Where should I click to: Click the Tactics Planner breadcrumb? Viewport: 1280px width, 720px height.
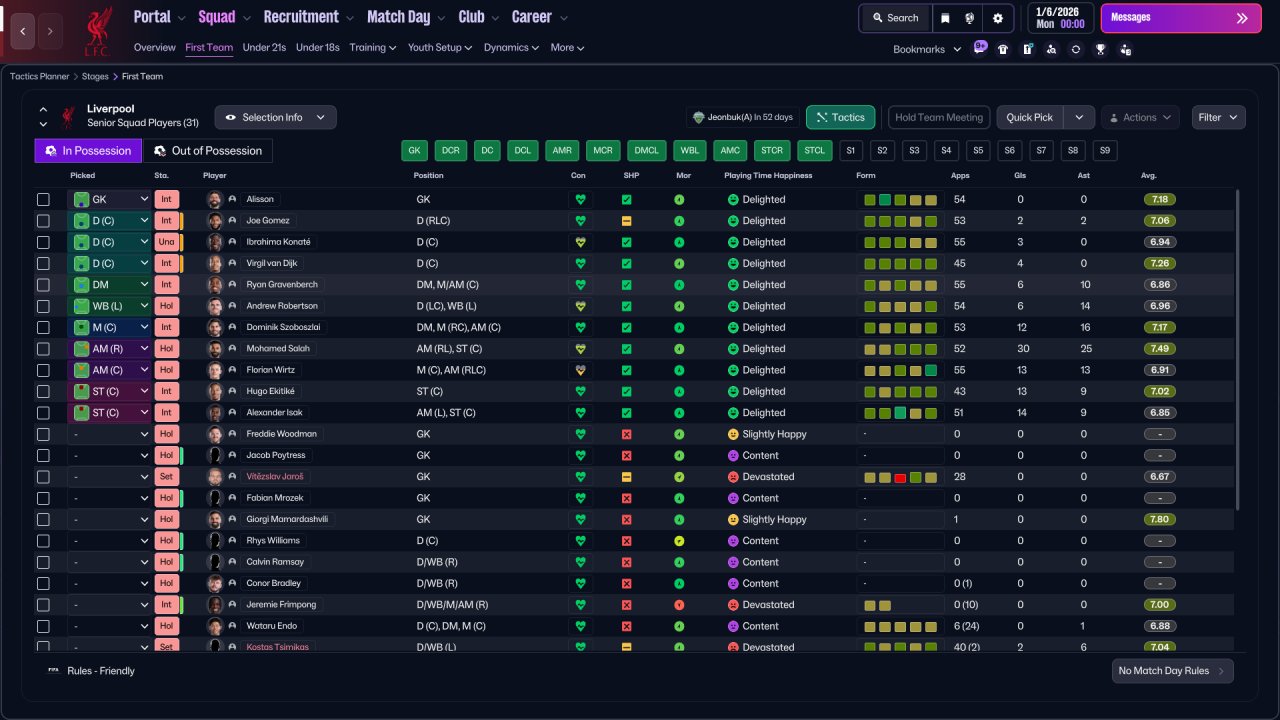pos(40,76)
